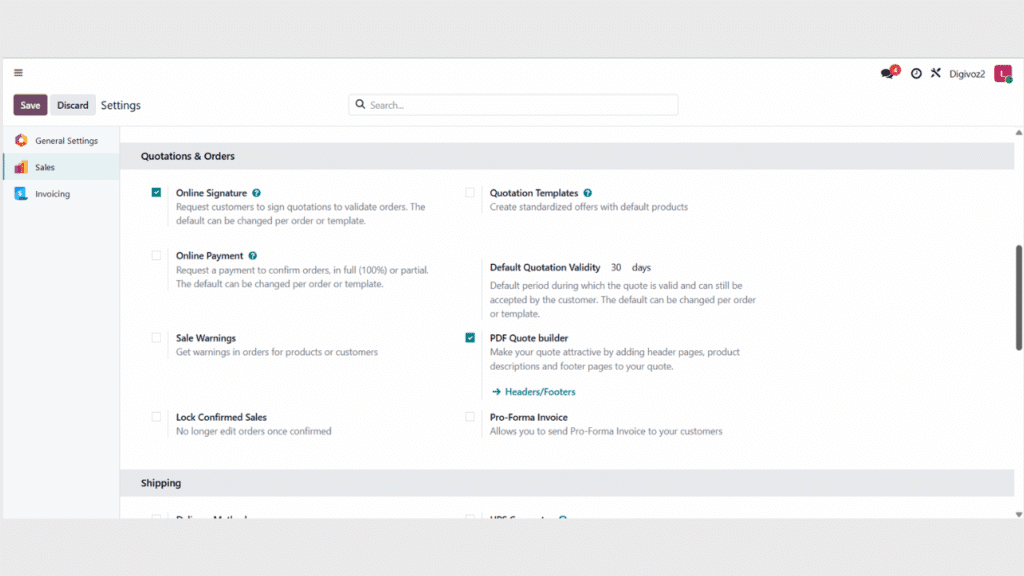Click the Default Quotation Validity days field
The width and height of the screenshot is (1024, 576).
616,268
